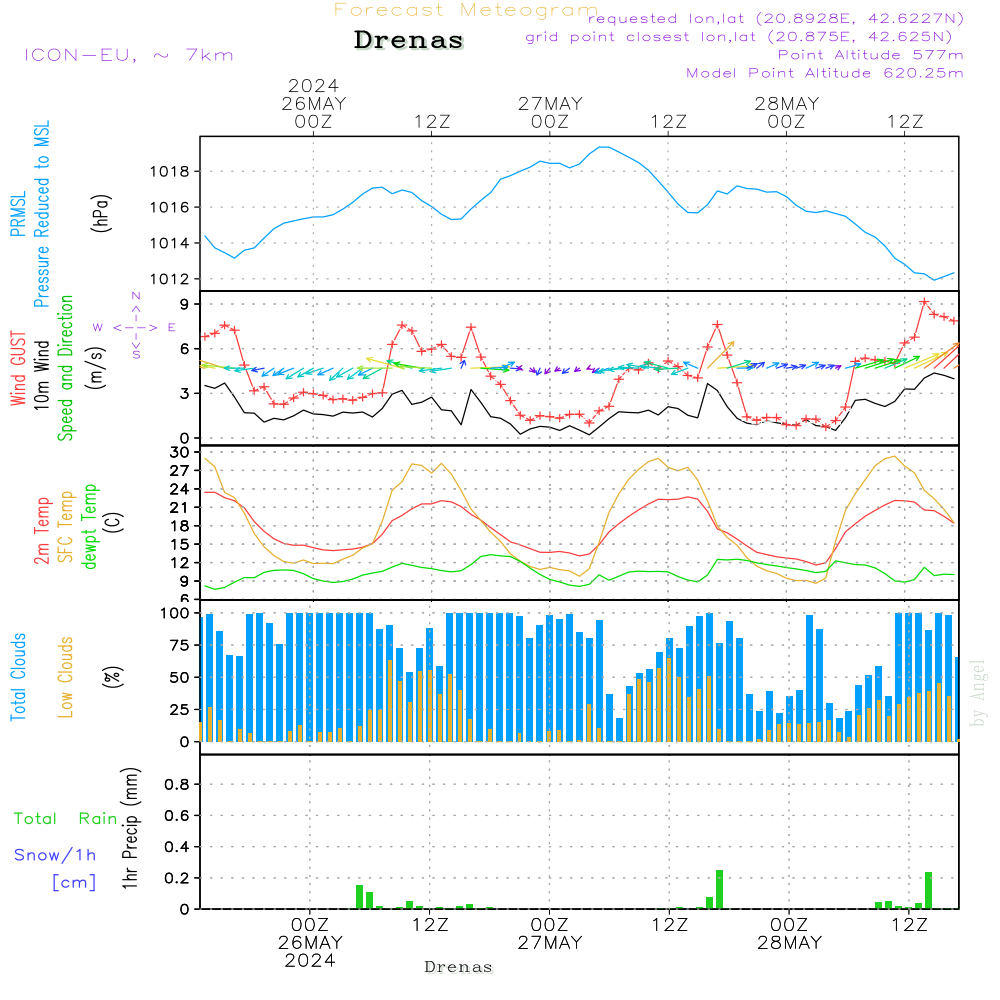The image size is (1000, 1000).
Task: Select the blue "Snow/1h" label
Action: (55, 855)
